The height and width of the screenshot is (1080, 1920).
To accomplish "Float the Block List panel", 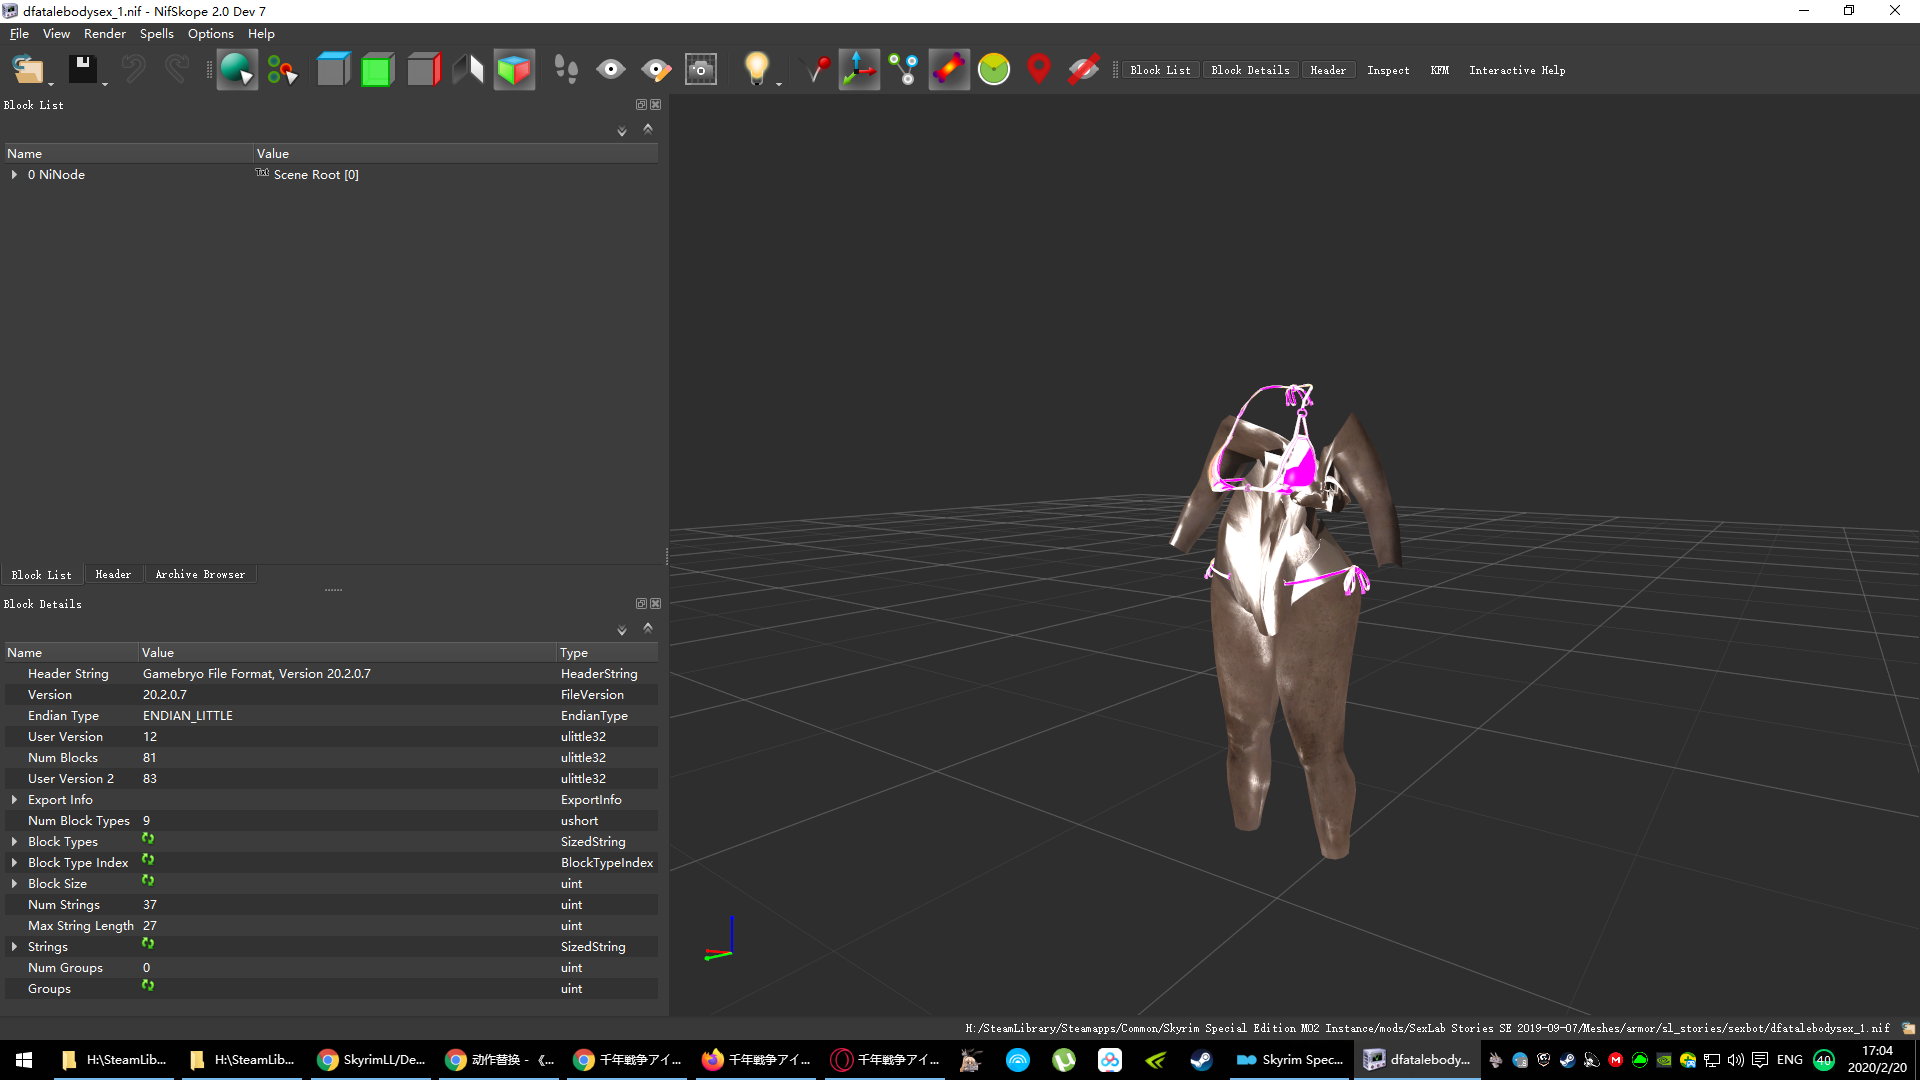I will [641, 104].
